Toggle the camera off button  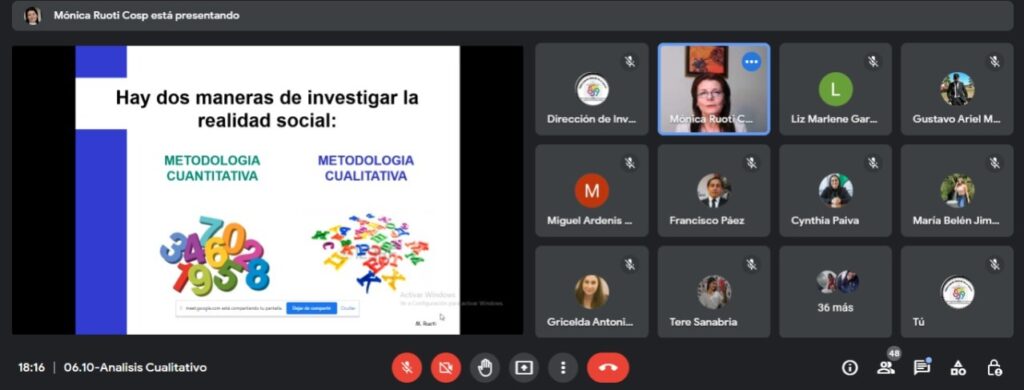tap(445, 368)
